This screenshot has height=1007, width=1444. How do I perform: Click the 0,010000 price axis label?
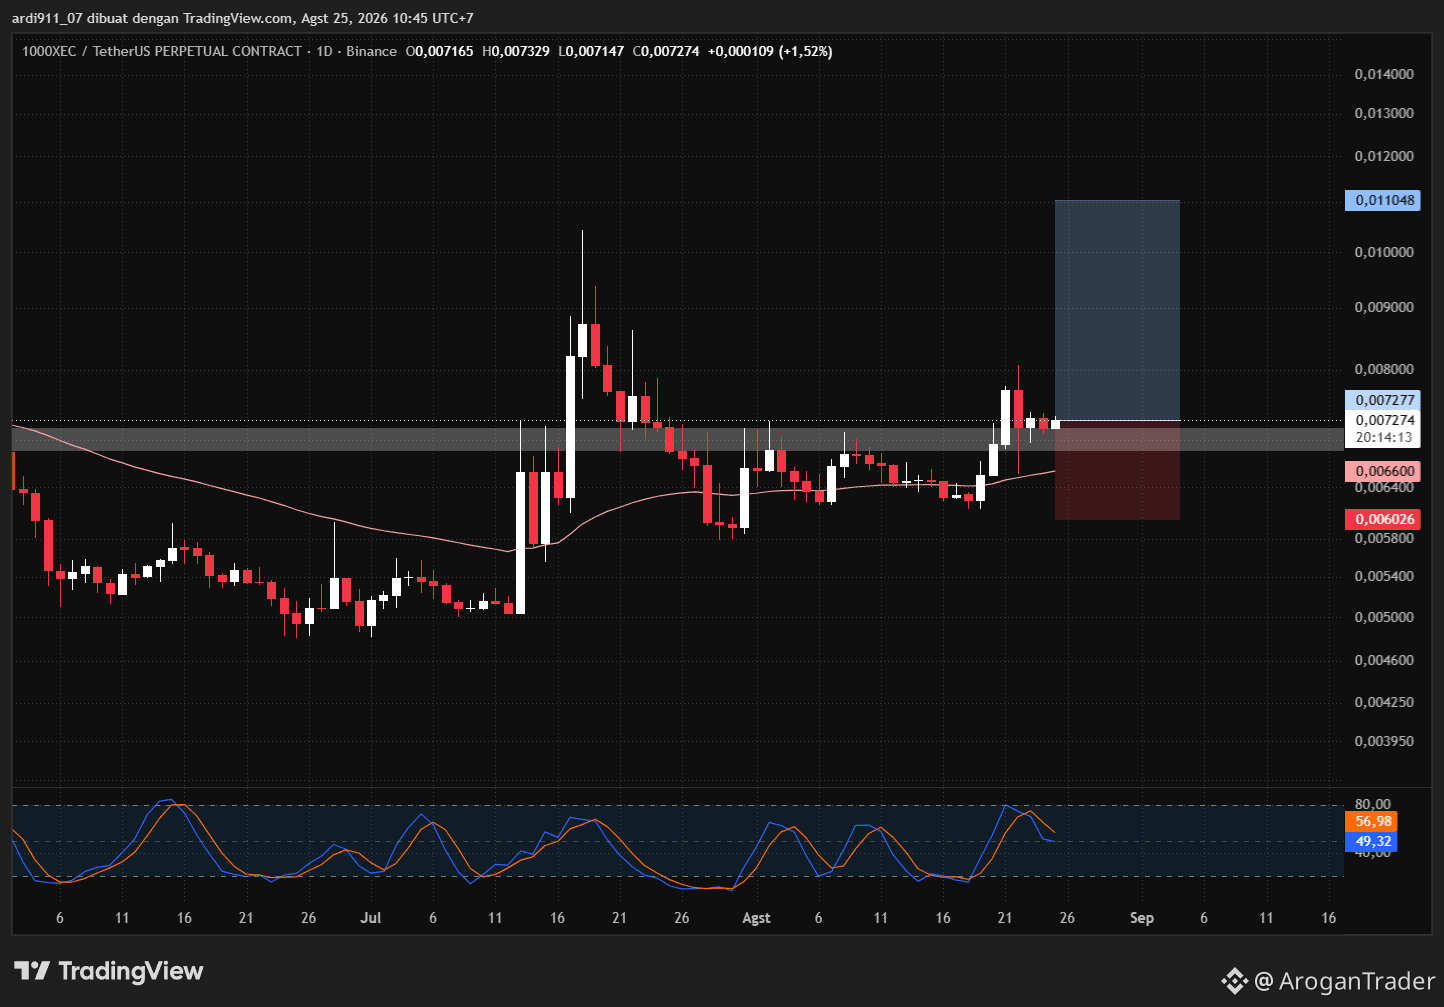(x=1384, y=252)
